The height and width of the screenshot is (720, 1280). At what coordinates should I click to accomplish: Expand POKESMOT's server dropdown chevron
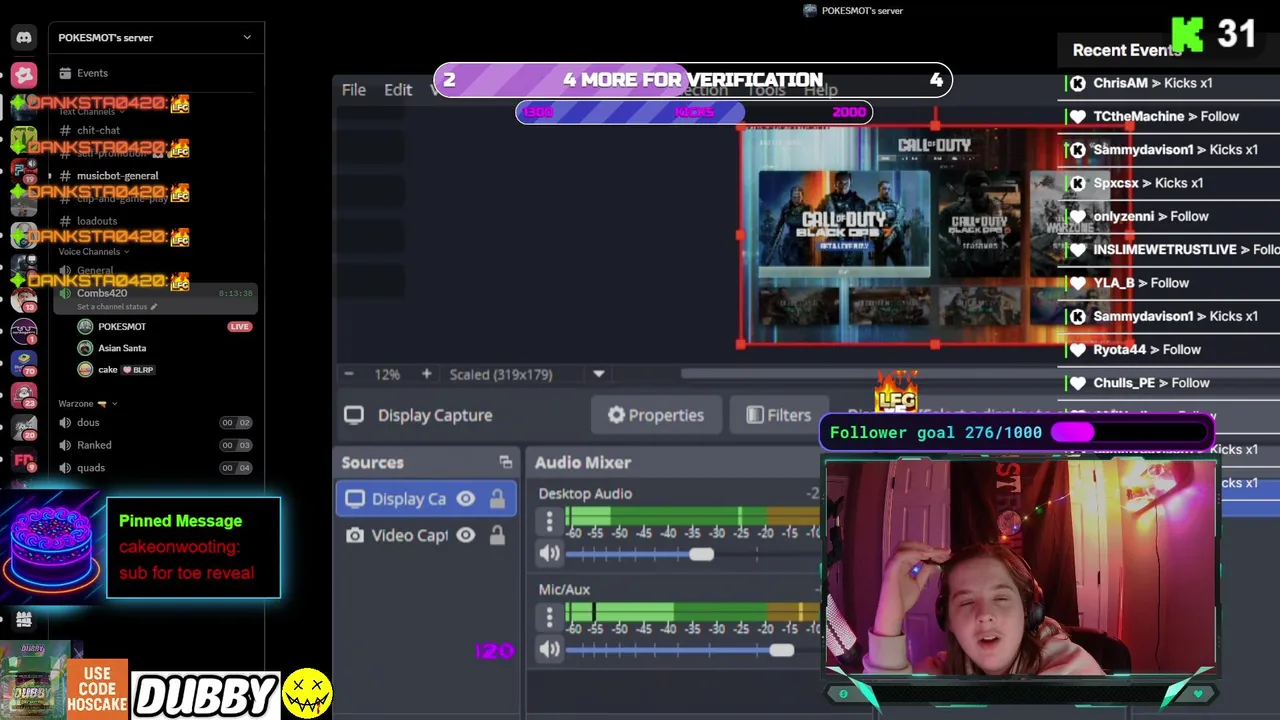point(247,37)
